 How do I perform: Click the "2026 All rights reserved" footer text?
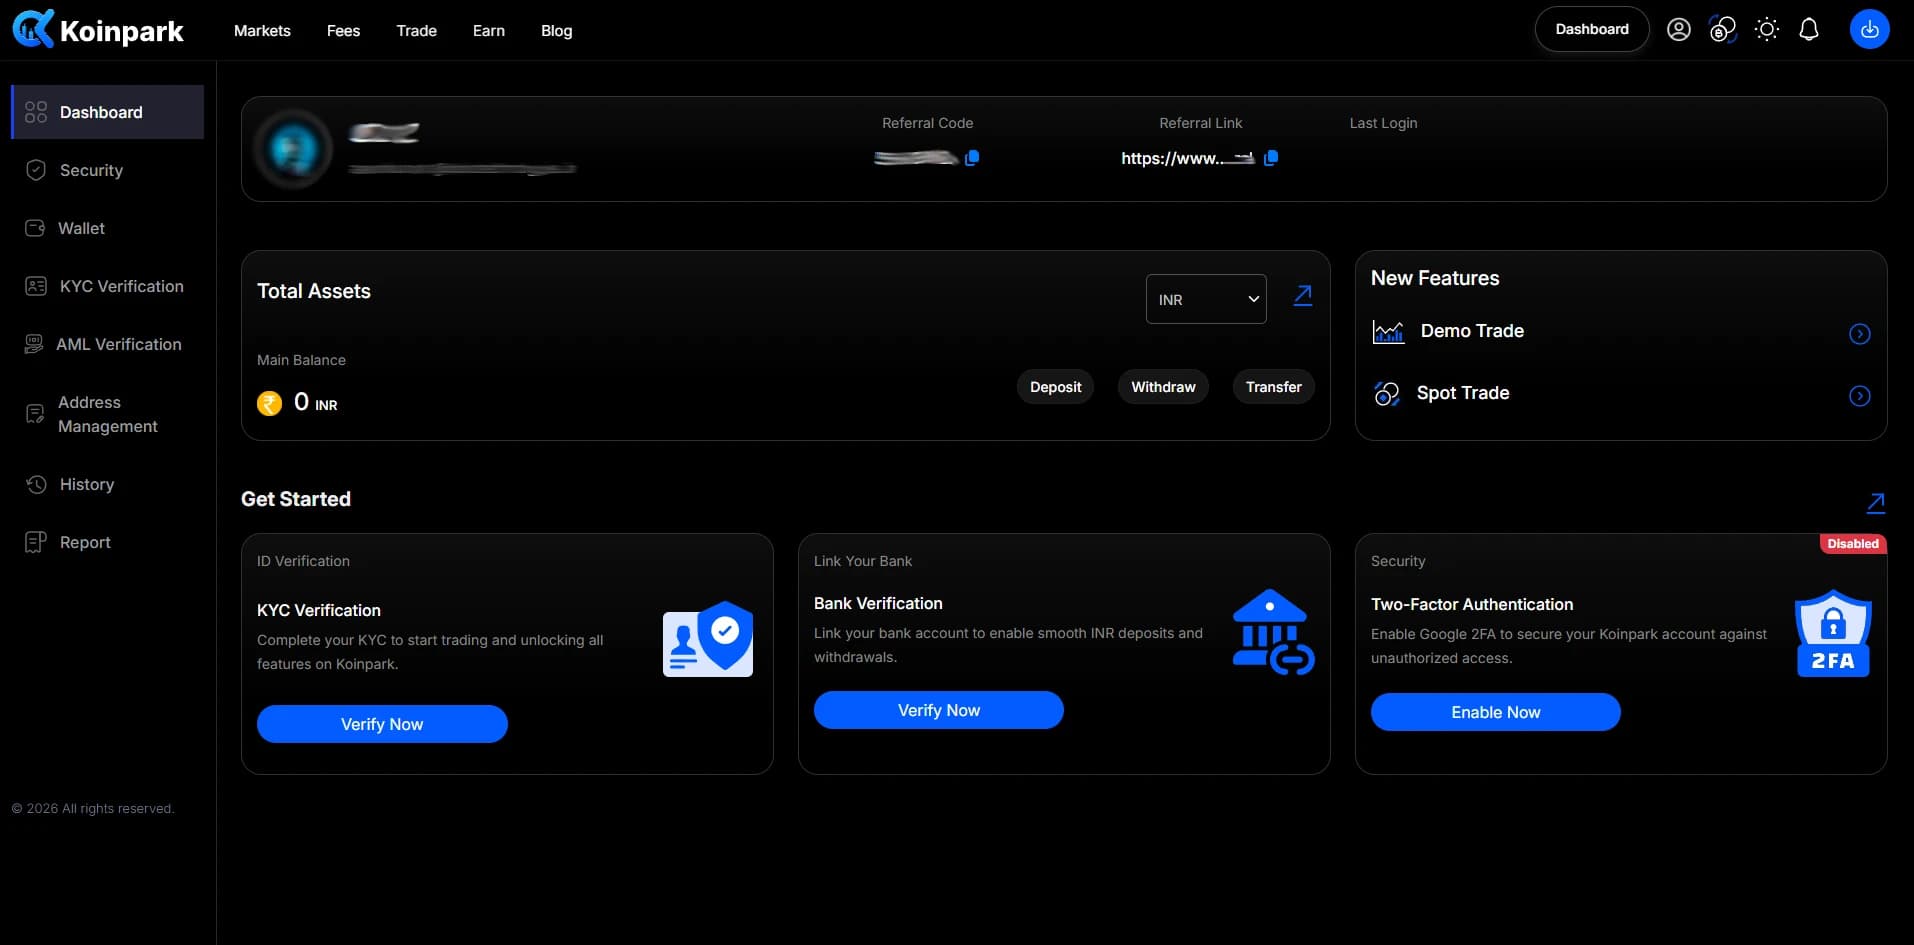(x=93, y=808)
